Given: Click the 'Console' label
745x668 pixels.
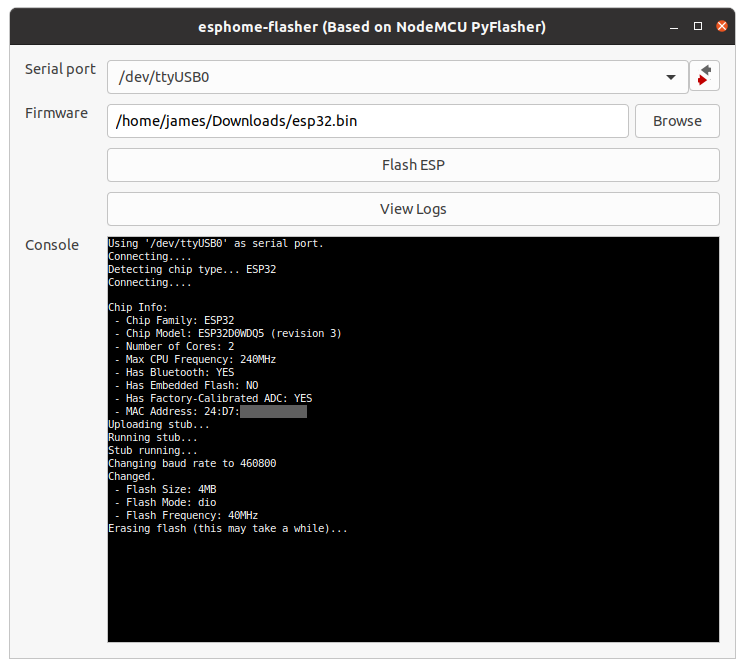Looking at the screenshot, I should click(x=52, y=245).
